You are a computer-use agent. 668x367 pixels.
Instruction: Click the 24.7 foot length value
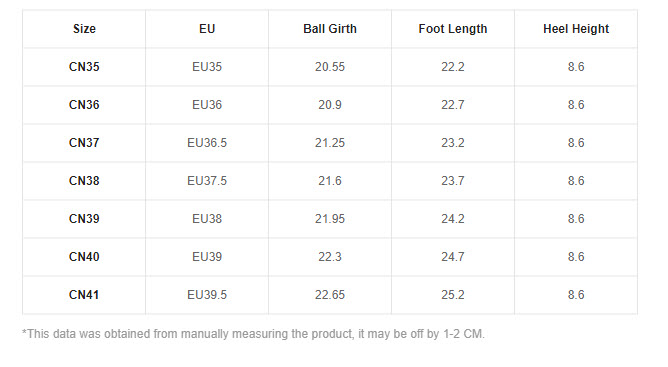click(x=452, y=257)
